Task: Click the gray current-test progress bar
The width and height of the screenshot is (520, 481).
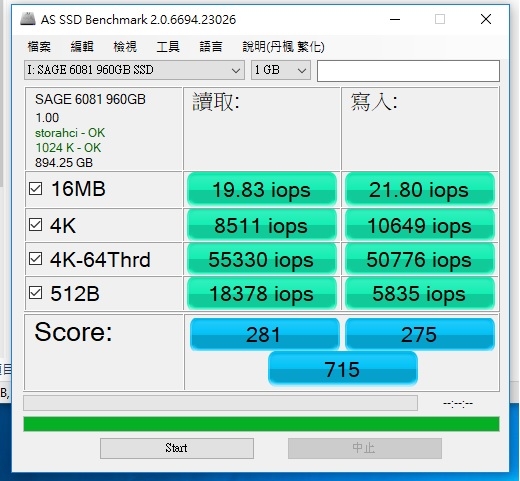Action: coord(220,403)
